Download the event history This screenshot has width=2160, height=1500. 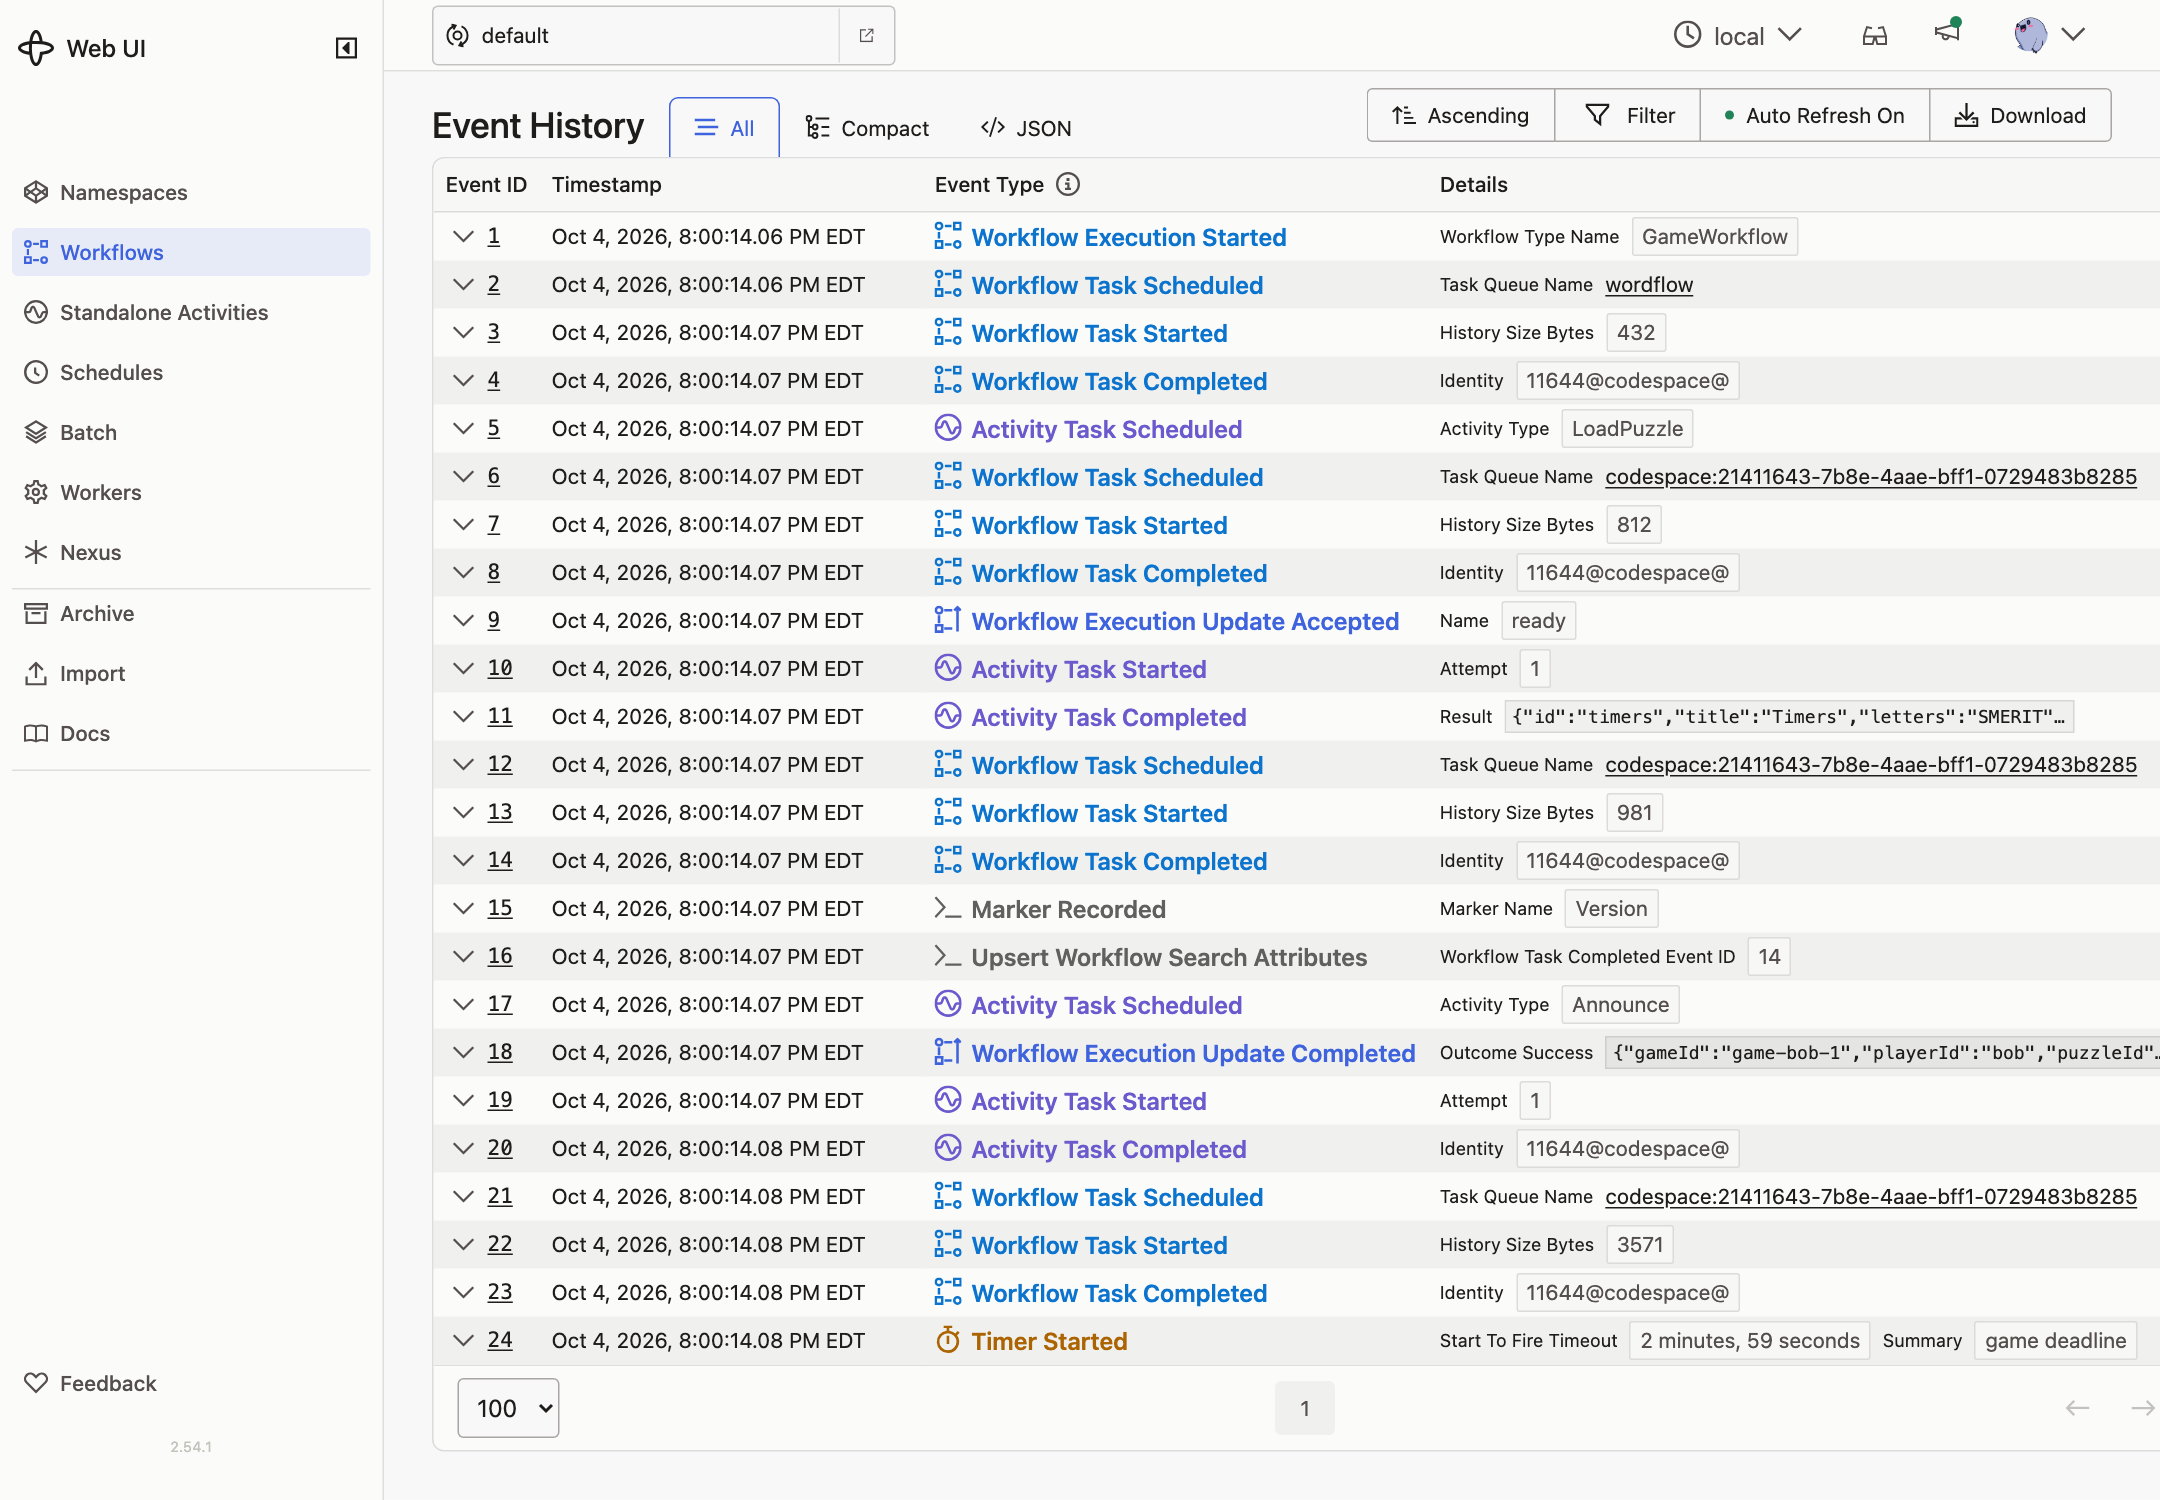pyautogui.click(x=2020, y=115)
